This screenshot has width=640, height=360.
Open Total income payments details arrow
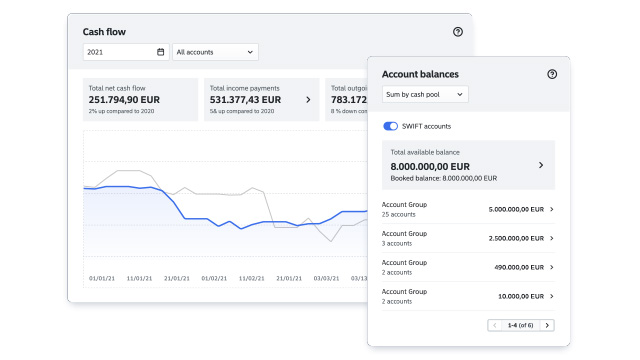308,100
